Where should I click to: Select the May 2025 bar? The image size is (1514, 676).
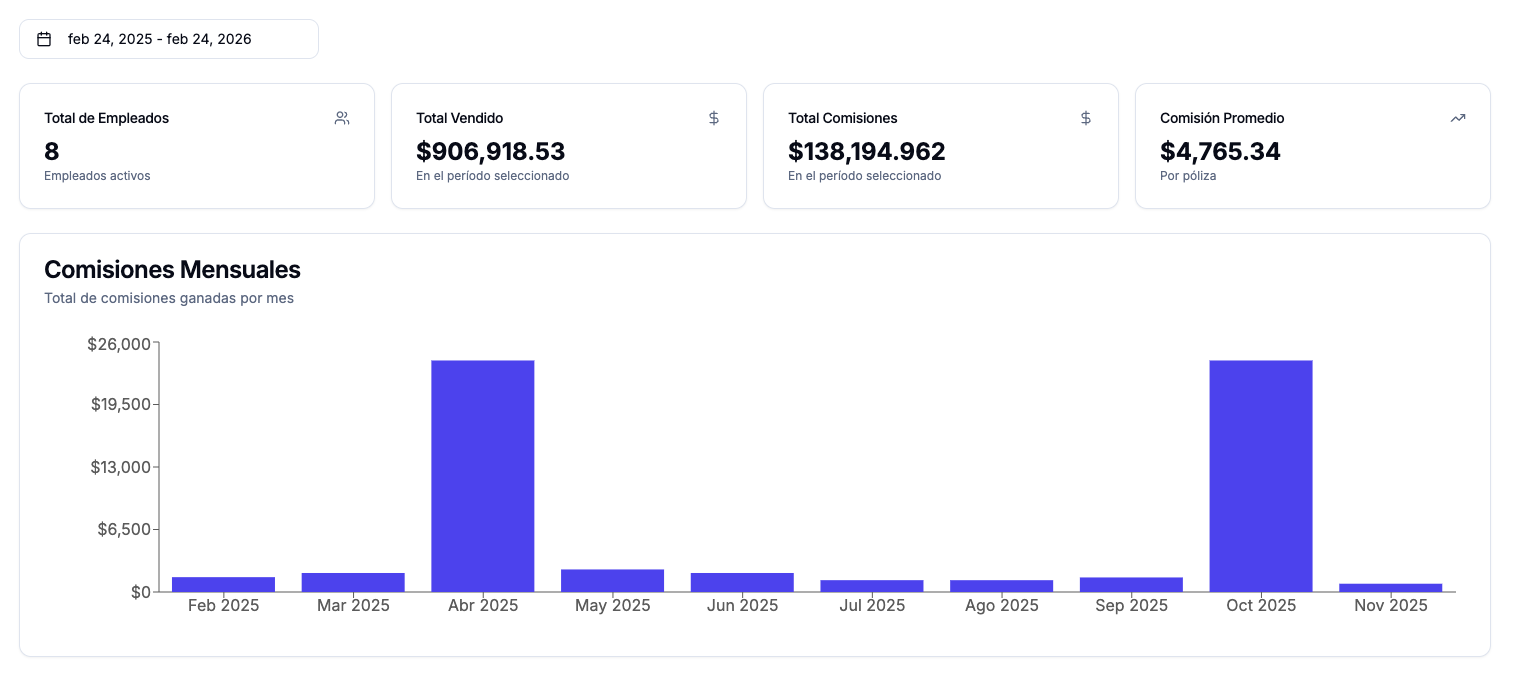tap(612, 580)
